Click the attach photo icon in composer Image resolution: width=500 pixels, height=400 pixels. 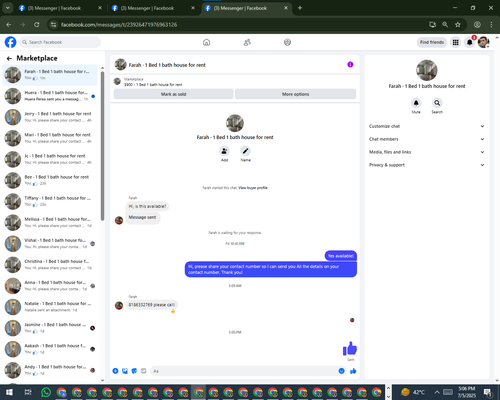(125, 371)
